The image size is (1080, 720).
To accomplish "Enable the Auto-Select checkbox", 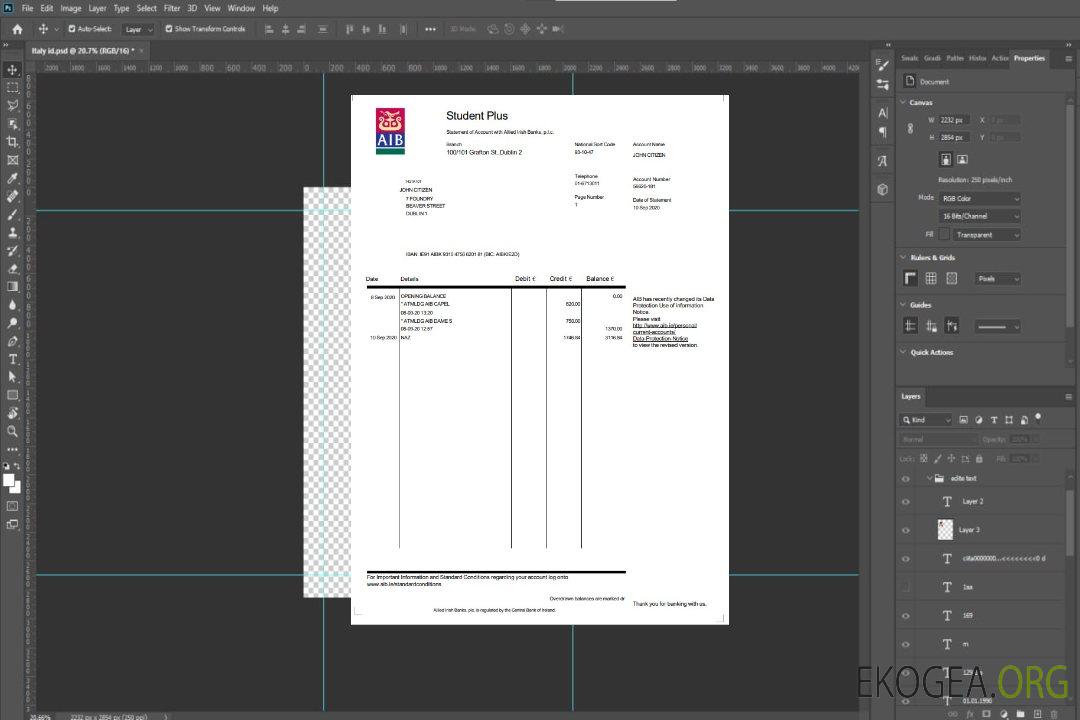I will 71,29.
